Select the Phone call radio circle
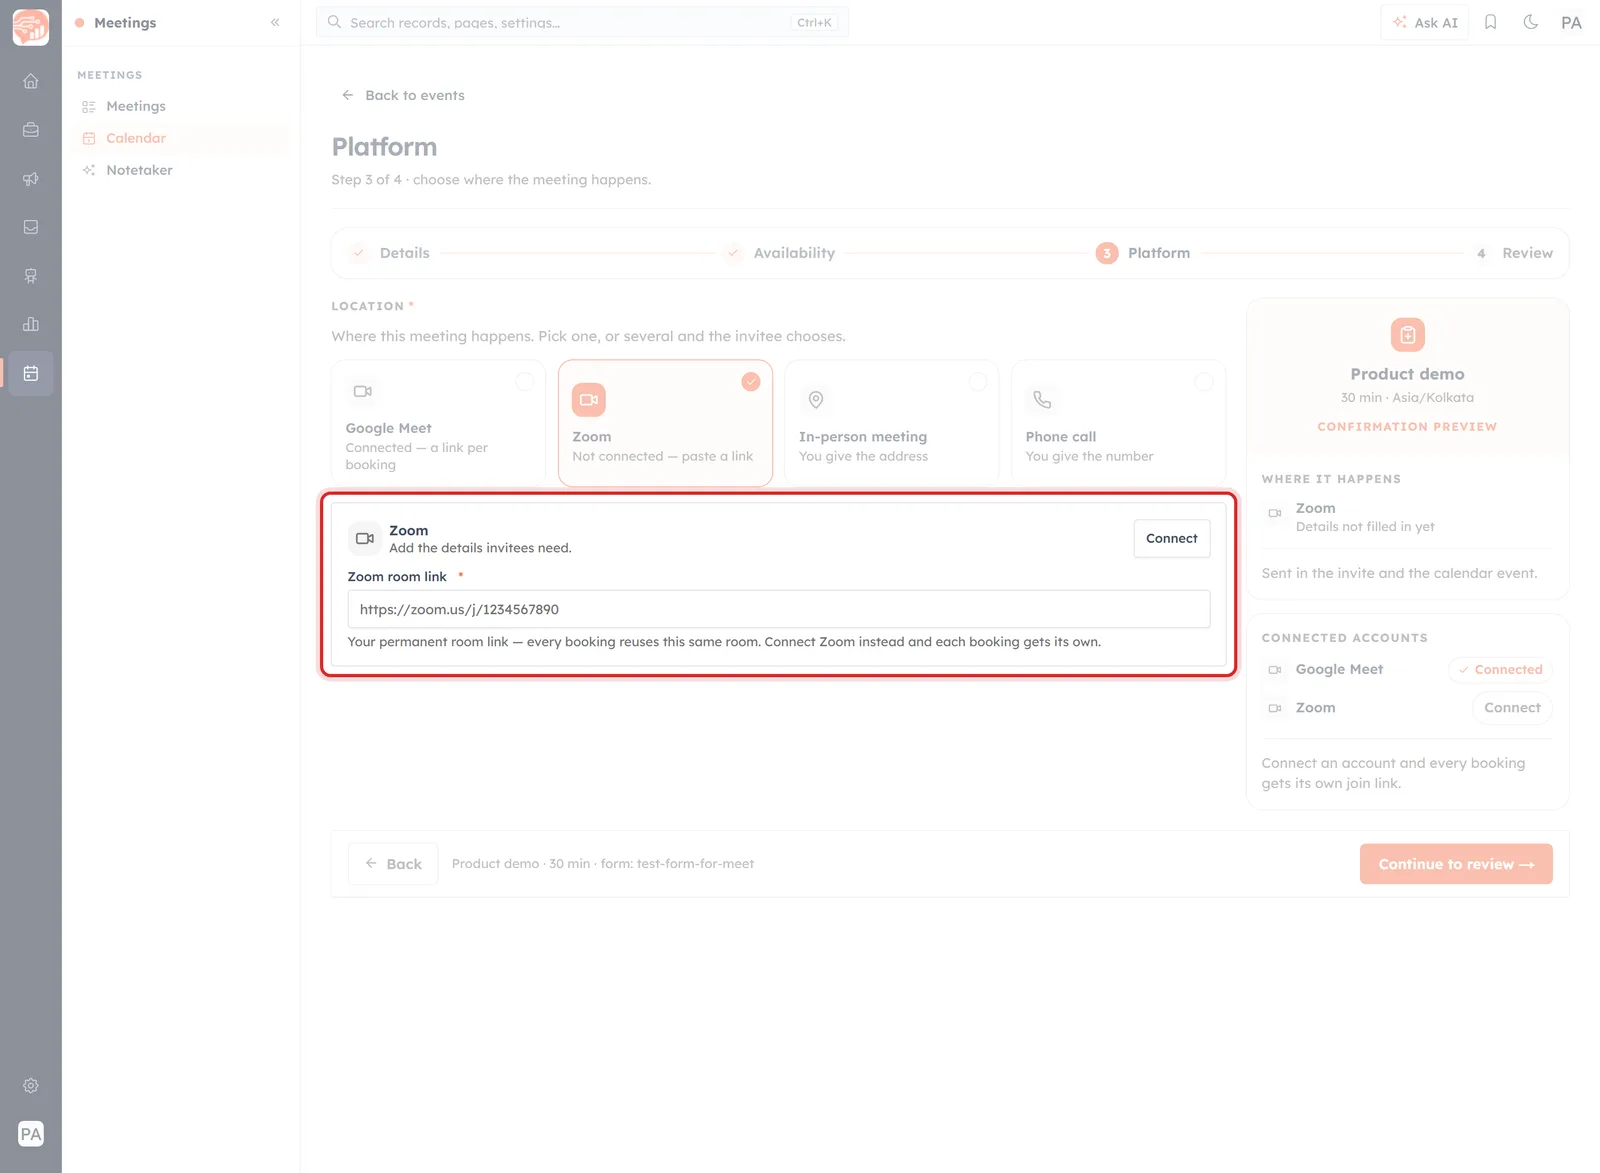 click(1204, 382)
